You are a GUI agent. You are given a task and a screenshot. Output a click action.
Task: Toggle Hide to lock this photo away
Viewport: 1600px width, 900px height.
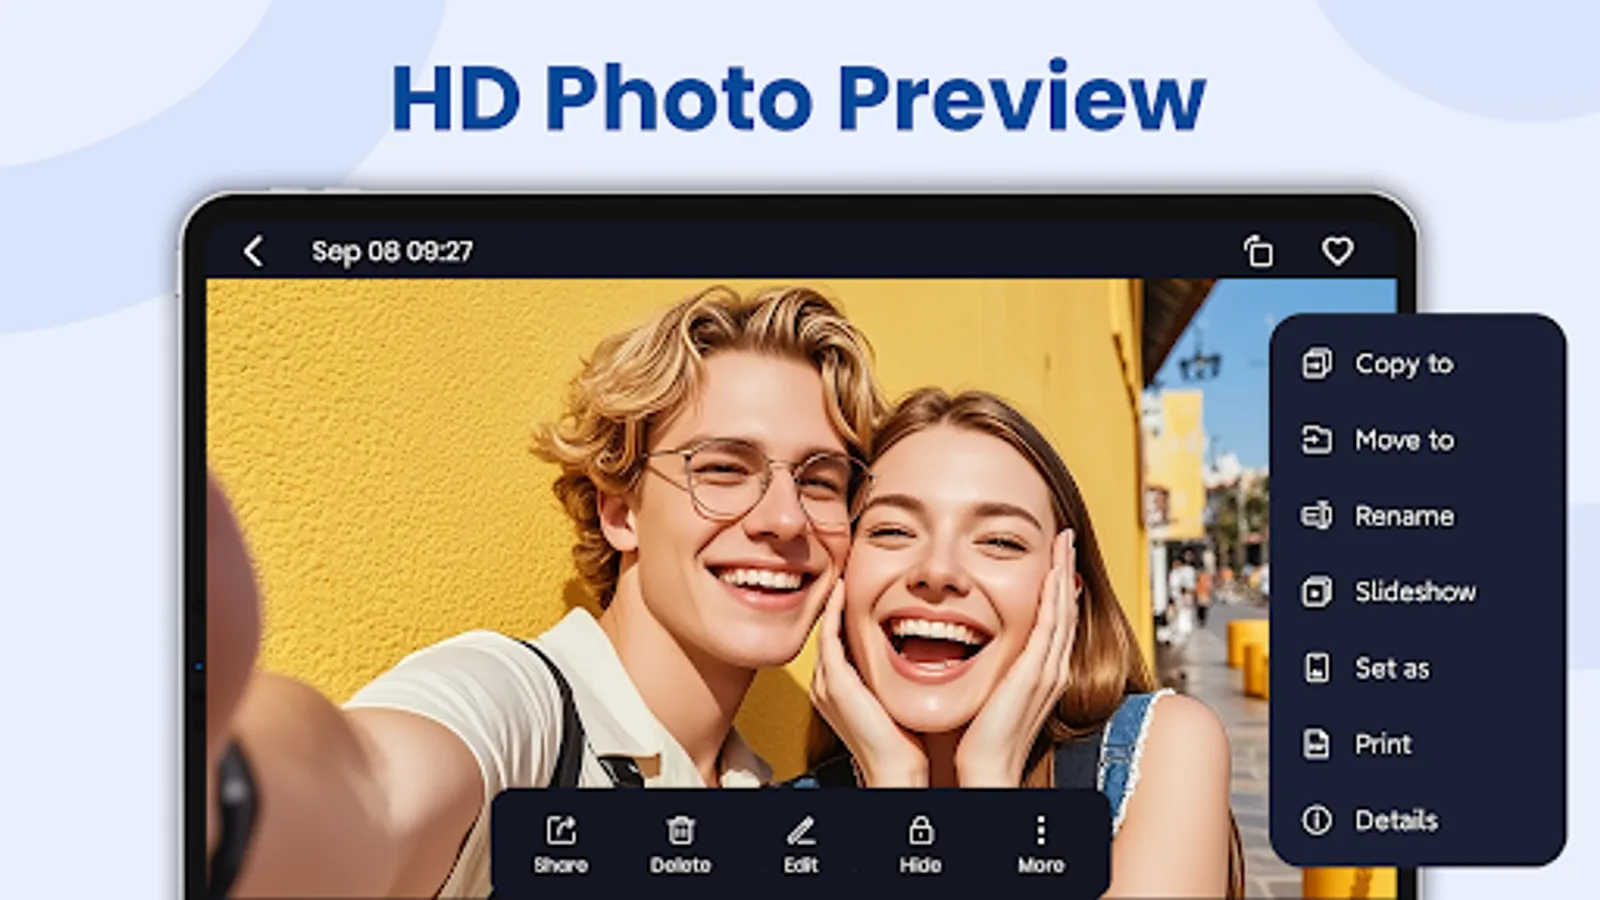[x=921, y=827]
